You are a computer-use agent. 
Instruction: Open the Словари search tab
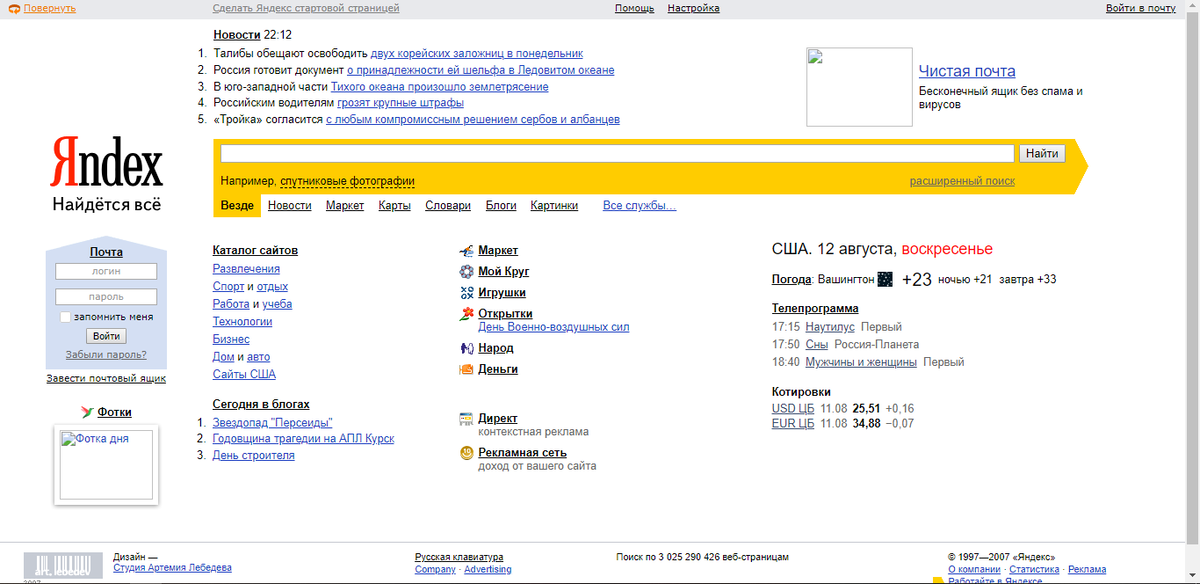point(448,206)
